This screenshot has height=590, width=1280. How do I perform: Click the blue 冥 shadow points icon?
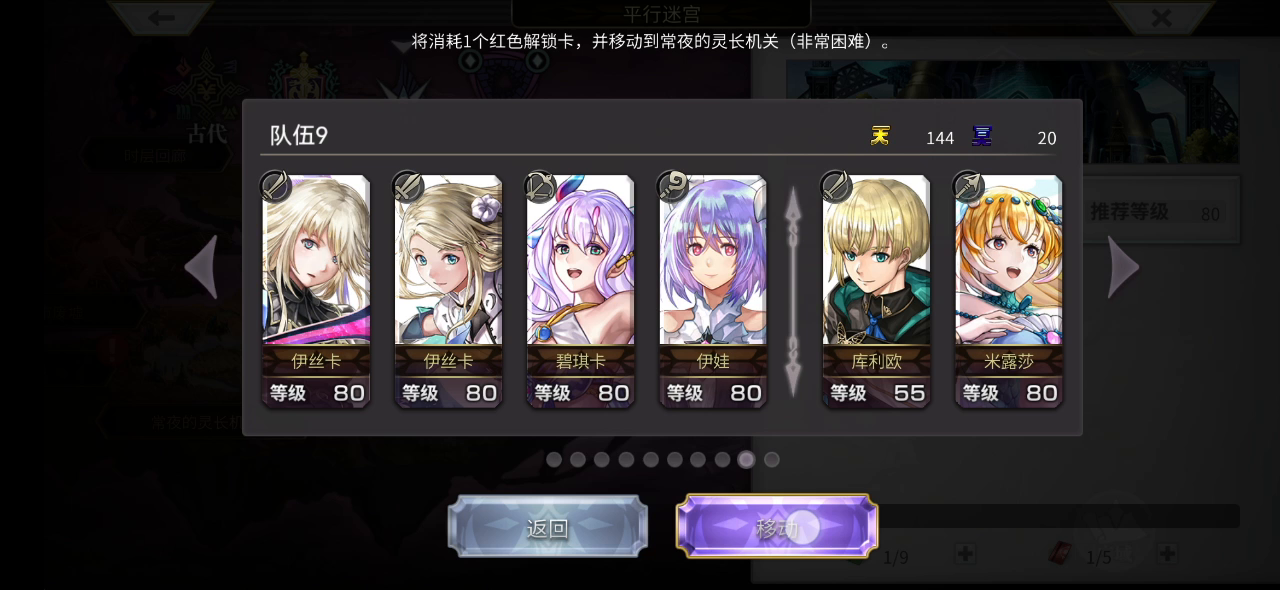tap(982, 137)
